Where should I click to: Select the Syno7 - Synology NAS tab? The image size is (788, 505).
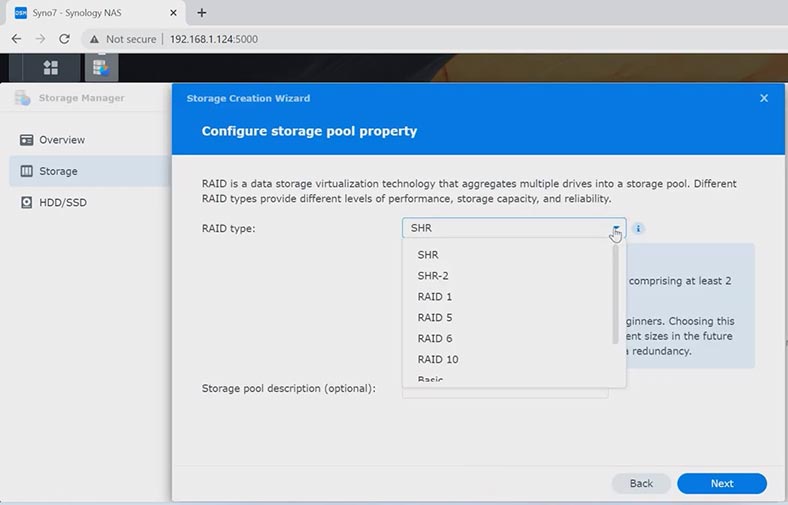[95, 13]
